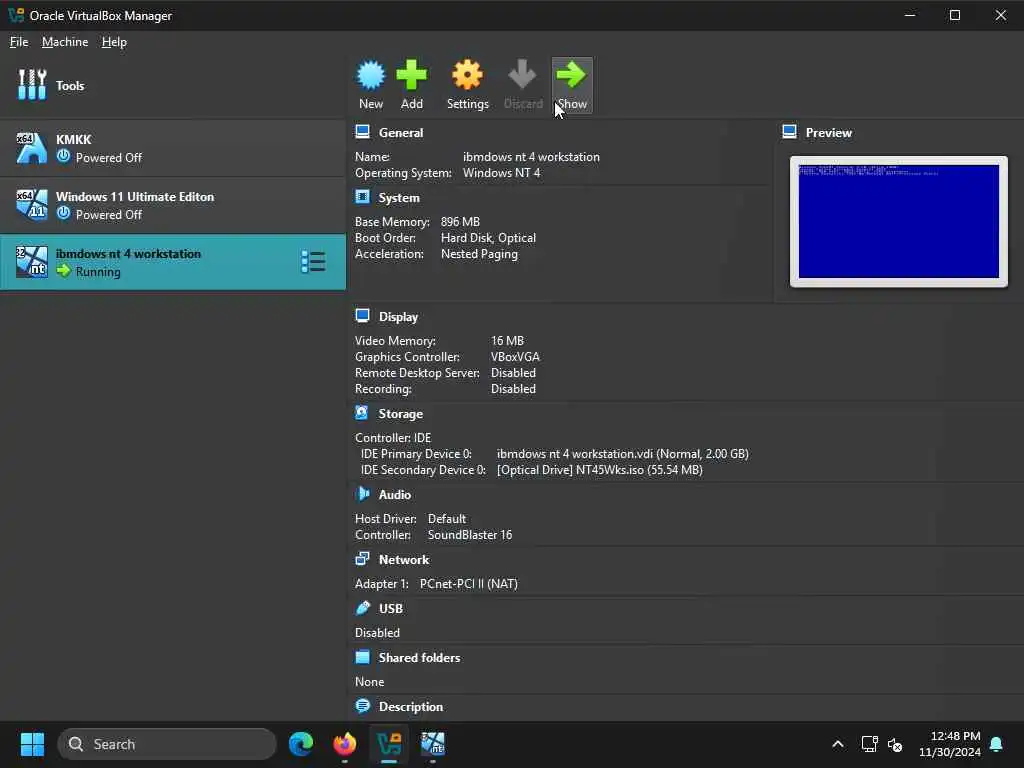The width and height of the screenshot is (1024, 768).
Task: Click the 'ibmdows nt 4 workstation.vdi' disk entry
Action: (622, 453)
